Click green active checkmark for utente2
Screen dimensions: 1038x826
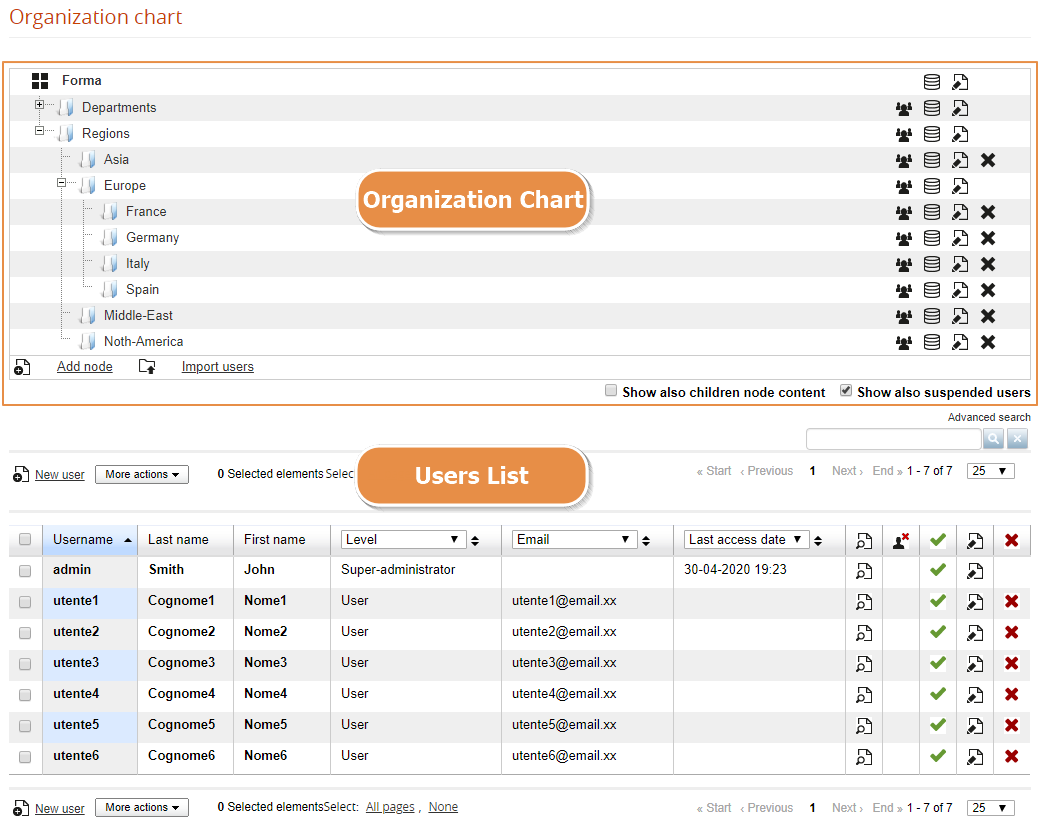click(x=937, y=632)
